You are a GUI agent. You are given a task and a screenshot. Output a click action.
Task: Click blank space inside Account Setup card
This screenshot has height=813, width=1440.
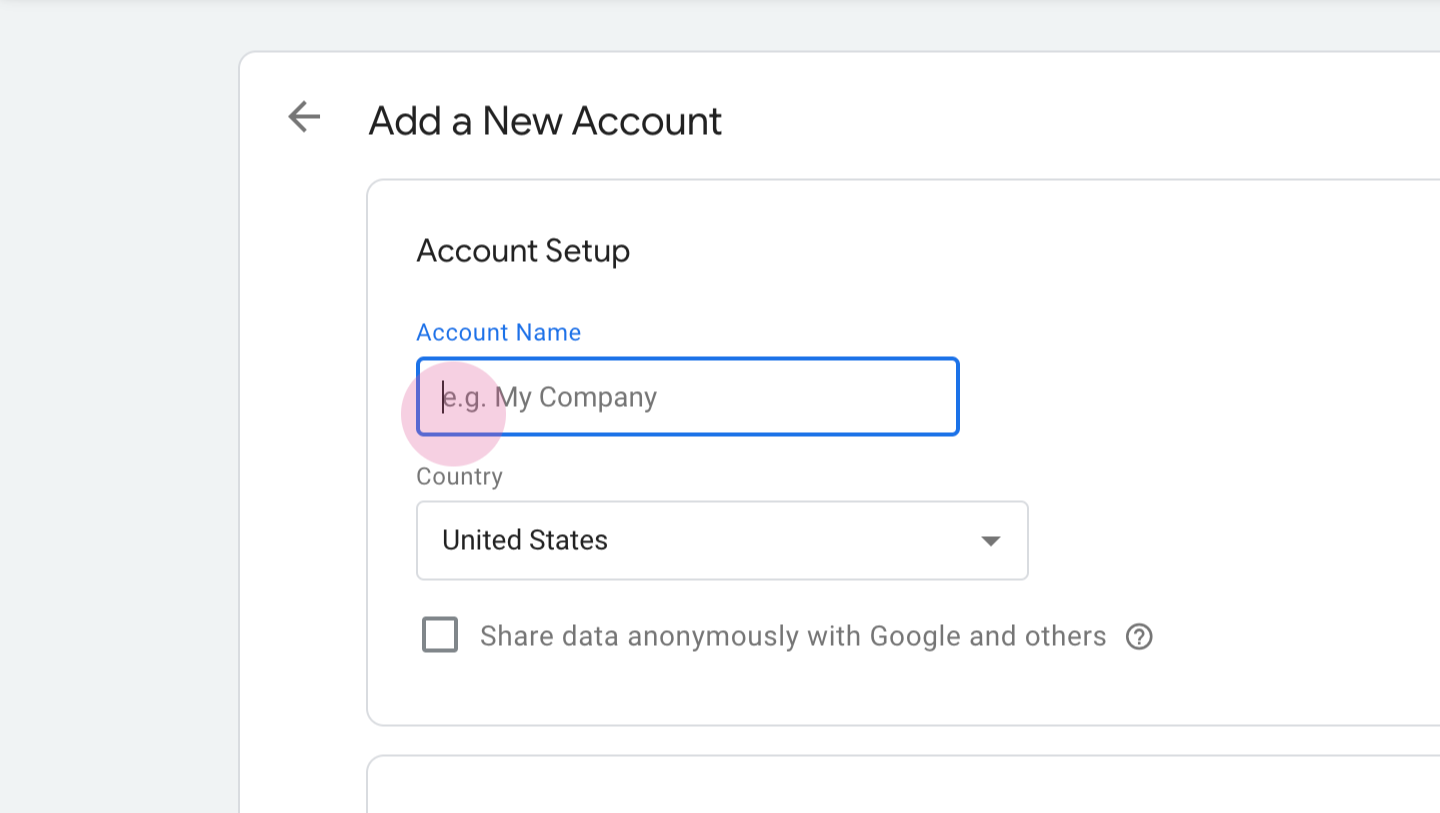[x=1200, y=400]
